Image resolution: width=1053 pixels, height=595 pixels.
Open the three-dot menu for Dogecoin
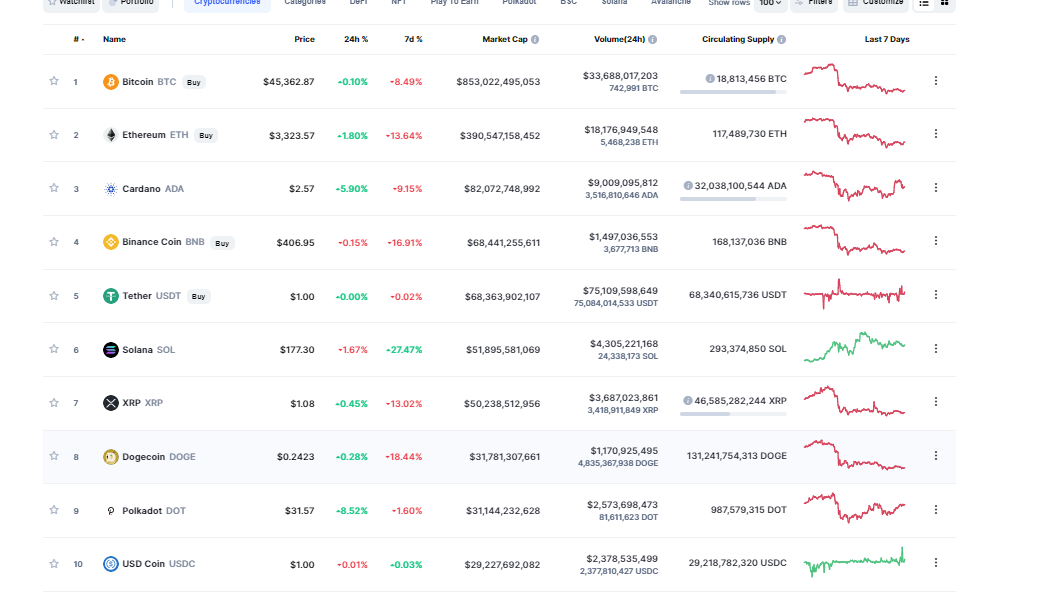pos(935,455)
